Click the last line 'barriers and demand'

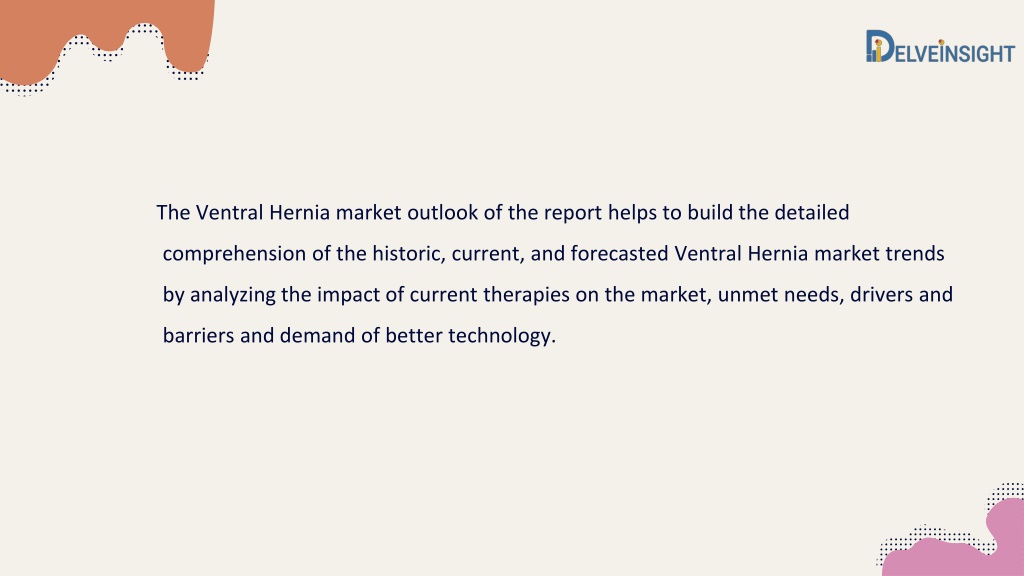coord(359,336)
